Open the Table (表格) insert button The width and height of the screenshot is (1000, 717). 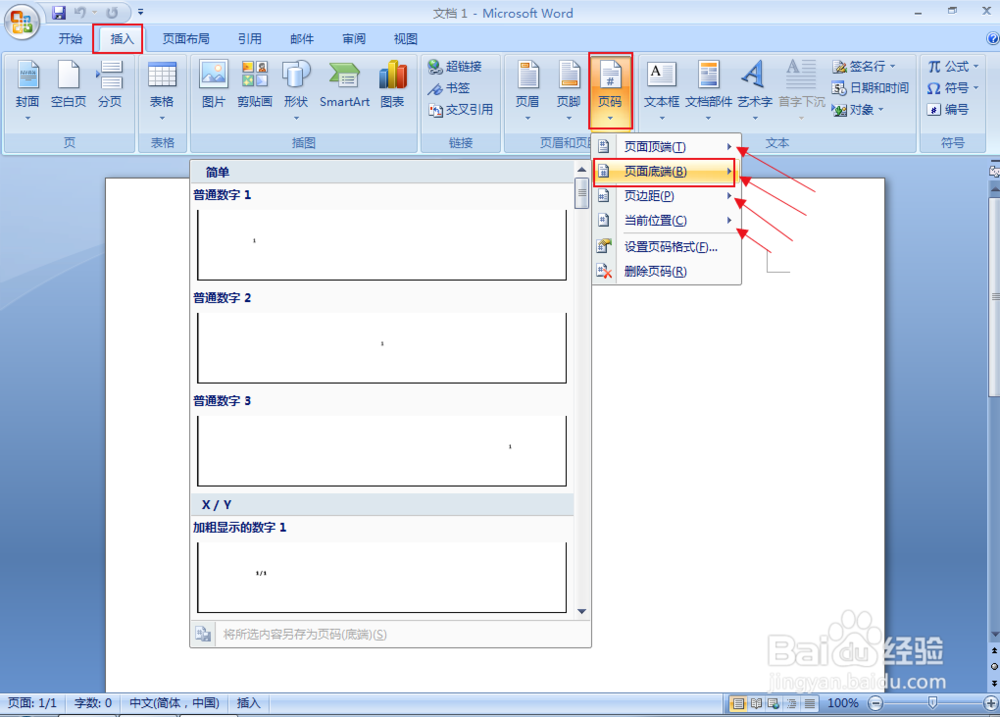click(x=162, y=90)
